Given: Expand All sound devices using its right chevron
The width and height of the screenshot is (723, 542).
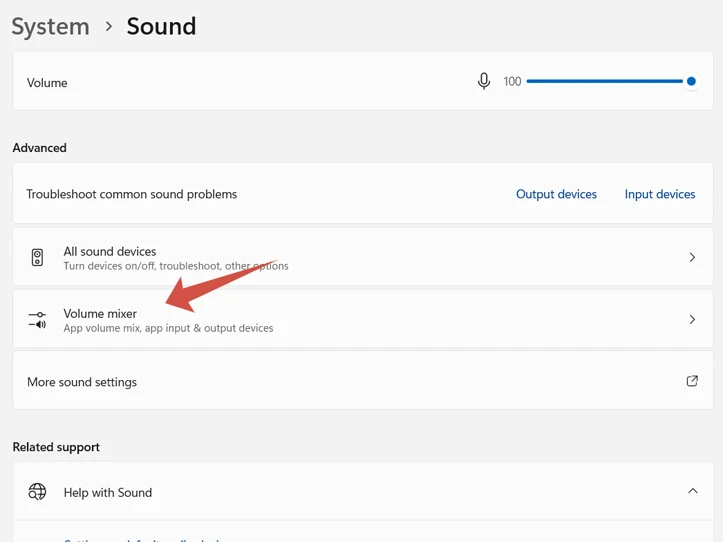Looking at the screenshot, I should coord(692,258).
